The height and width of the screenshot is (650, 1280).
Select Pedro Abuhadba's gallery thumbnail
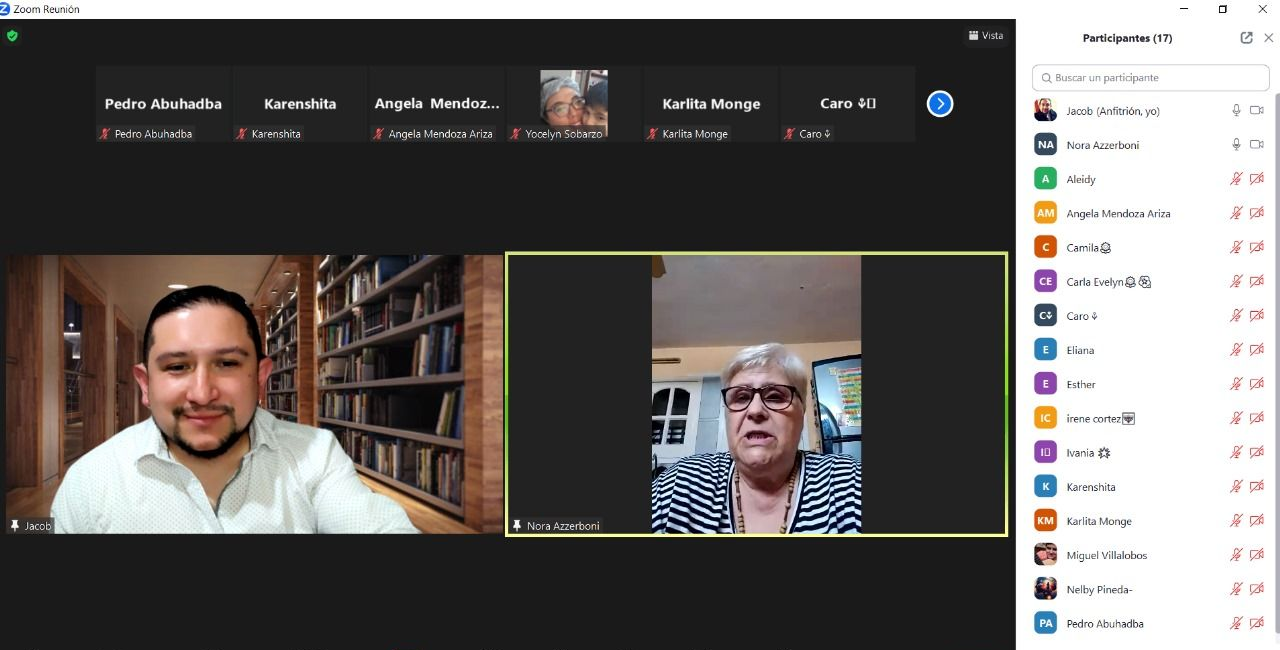pyautogui.click(x=163, y=104)
